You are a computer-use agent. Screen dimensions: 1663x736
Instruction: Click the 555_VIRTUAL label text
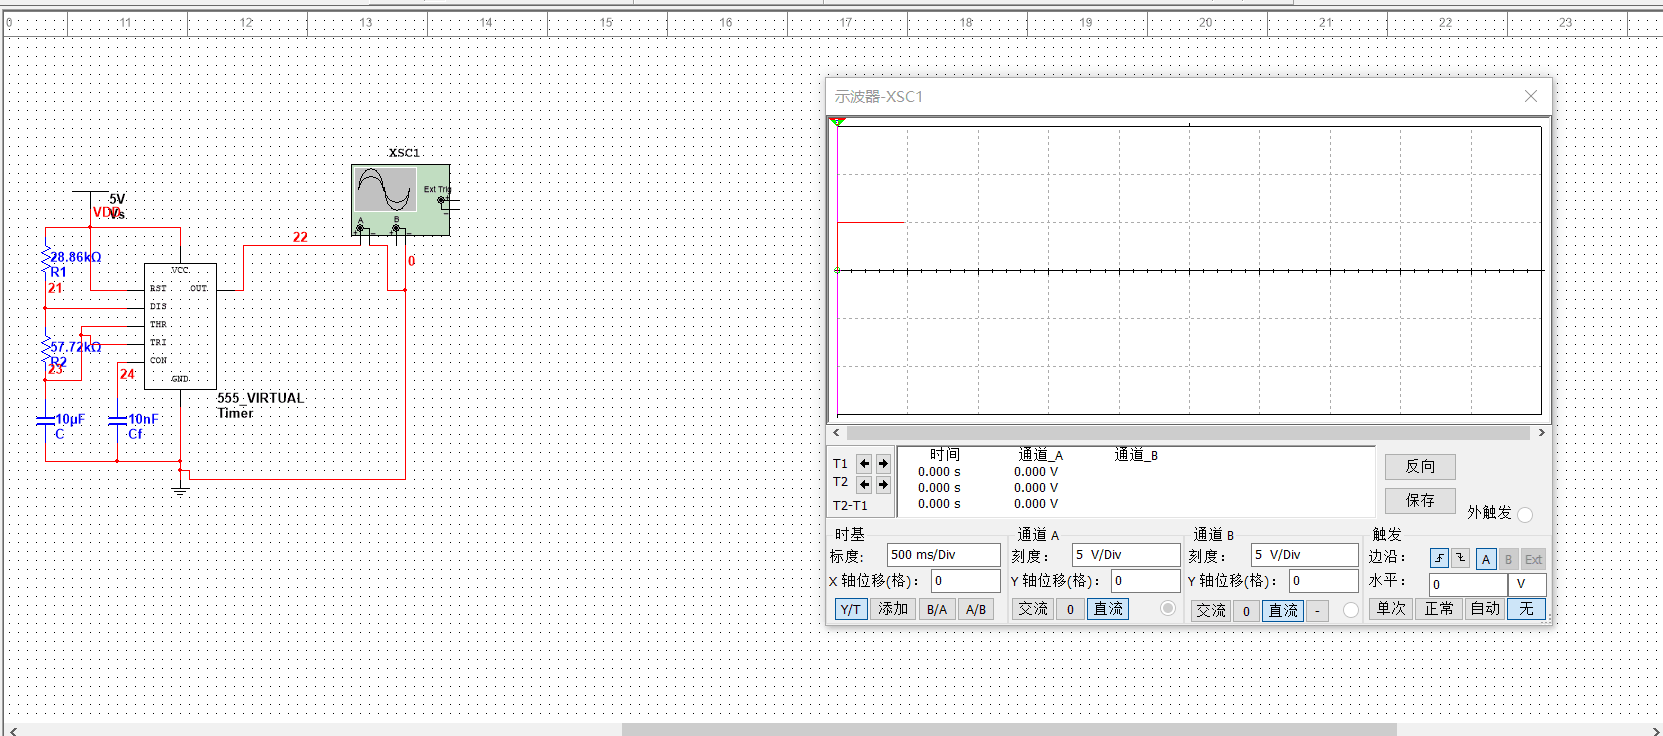coord(261,398)
